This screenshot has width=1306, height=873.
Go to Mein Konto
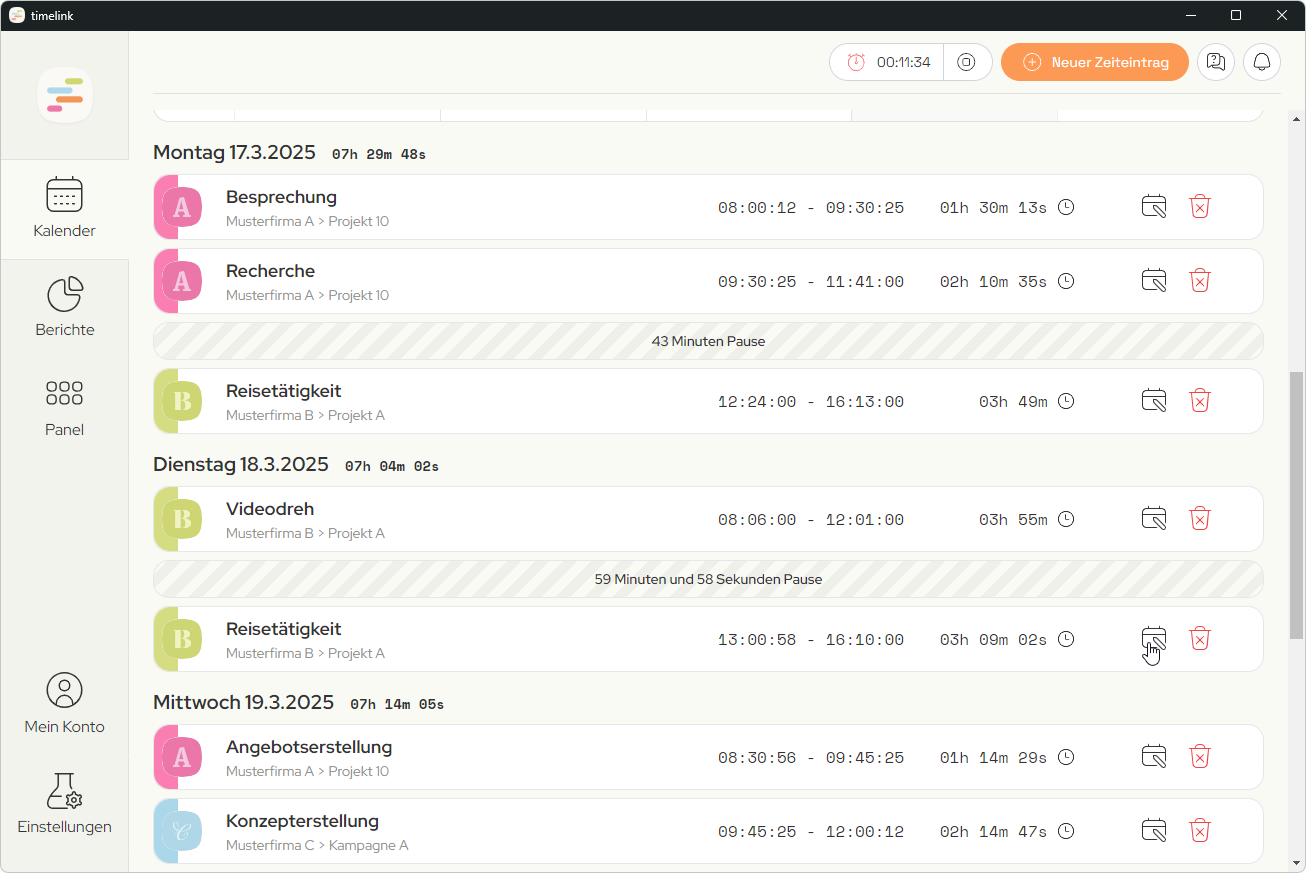click(65, 705)
